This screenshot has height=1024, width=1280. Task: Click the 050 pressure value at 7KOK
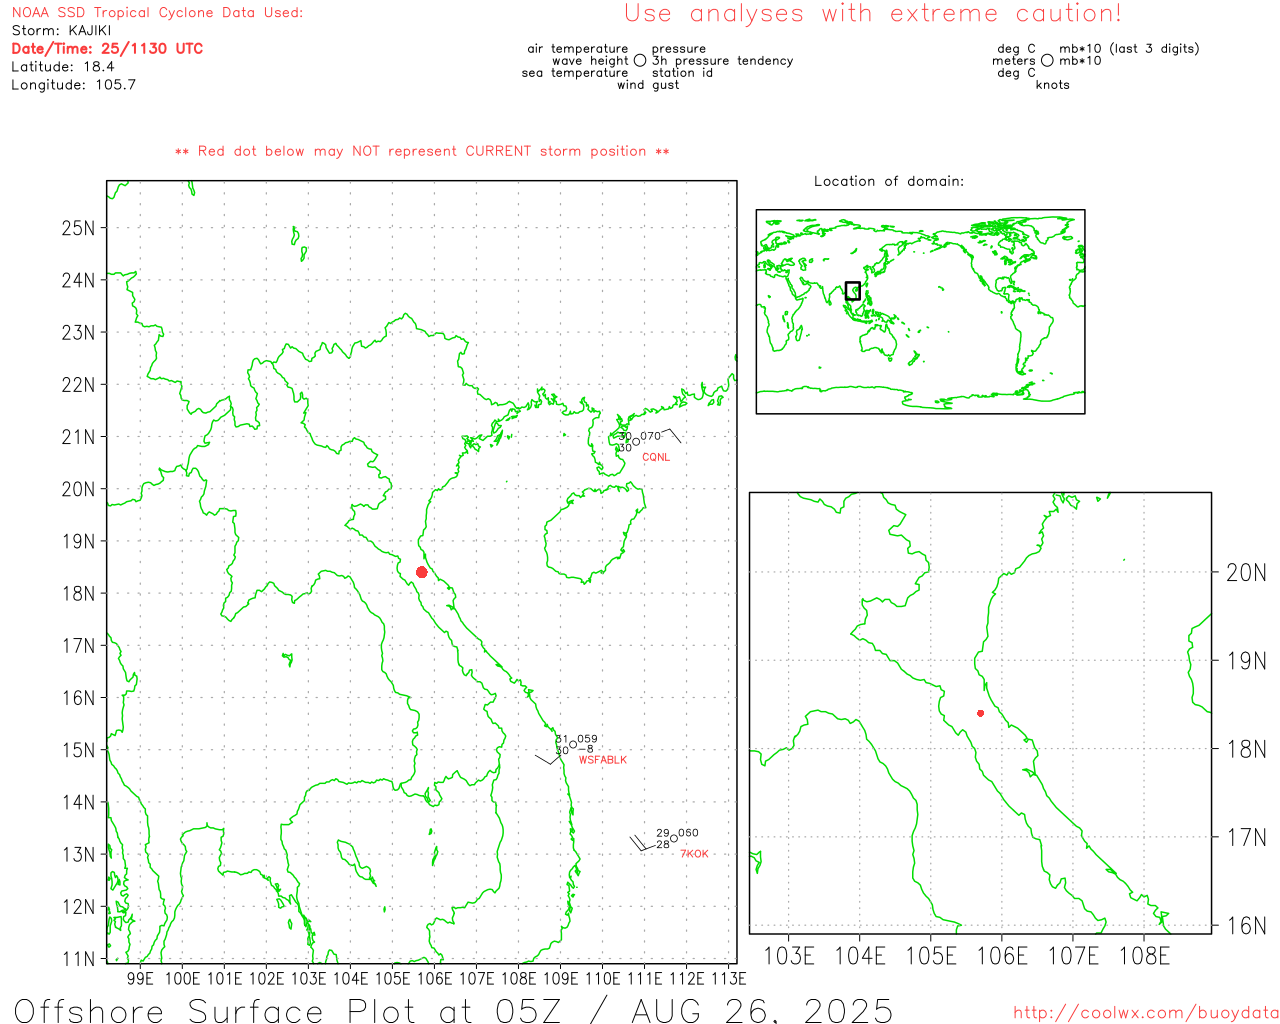(x=689, y=833)
